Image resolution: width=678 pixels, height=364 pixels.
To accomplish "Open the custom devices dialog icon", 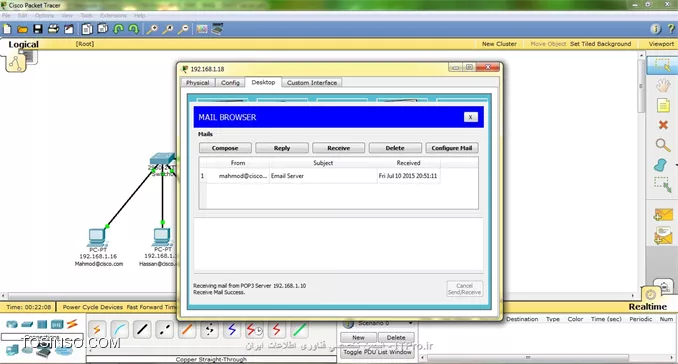I will pyautogui.click(x=217, y=29).
